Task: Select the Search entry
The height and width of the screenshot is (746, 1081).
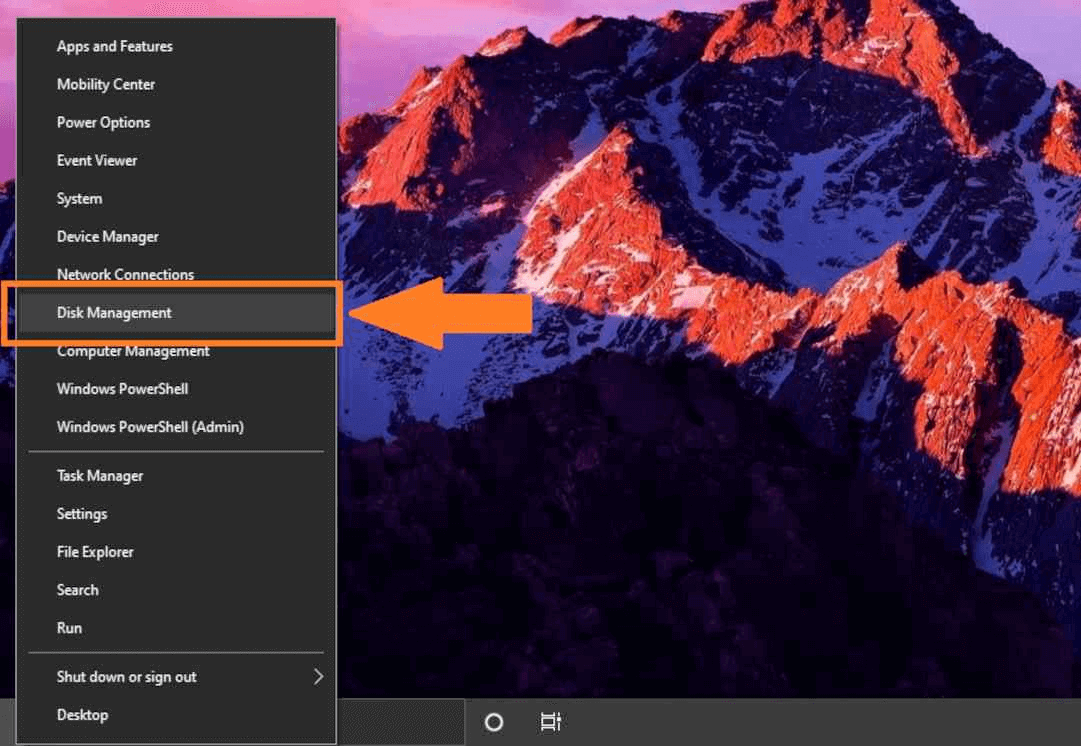Action: click(x=77, y=589)
